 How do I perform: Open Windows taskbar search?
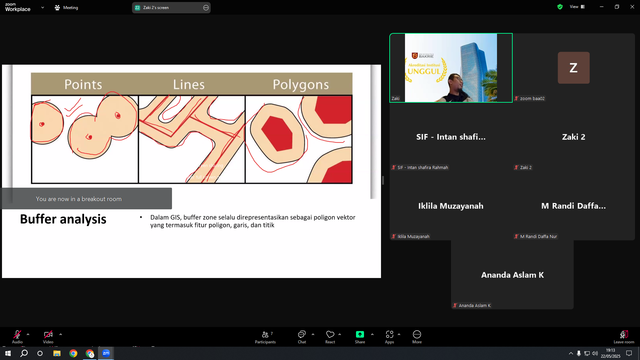(24, 353)
